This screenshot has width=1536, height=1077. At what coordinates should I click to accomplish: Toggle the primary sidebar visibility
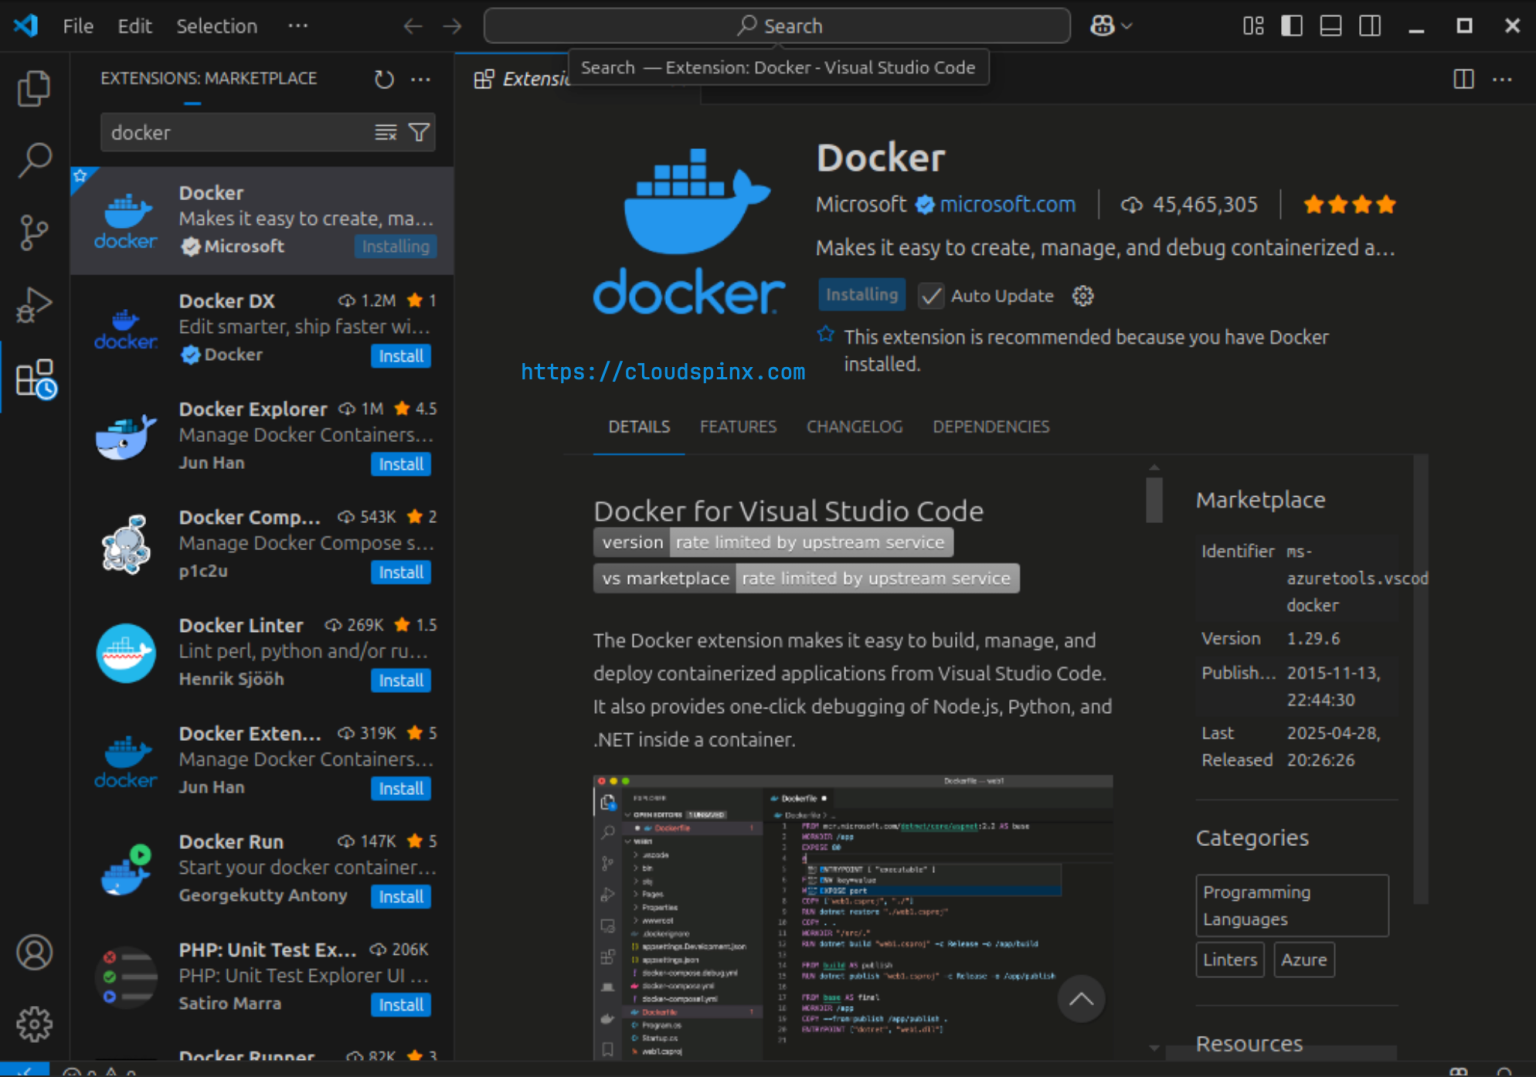click(1291, 25)
